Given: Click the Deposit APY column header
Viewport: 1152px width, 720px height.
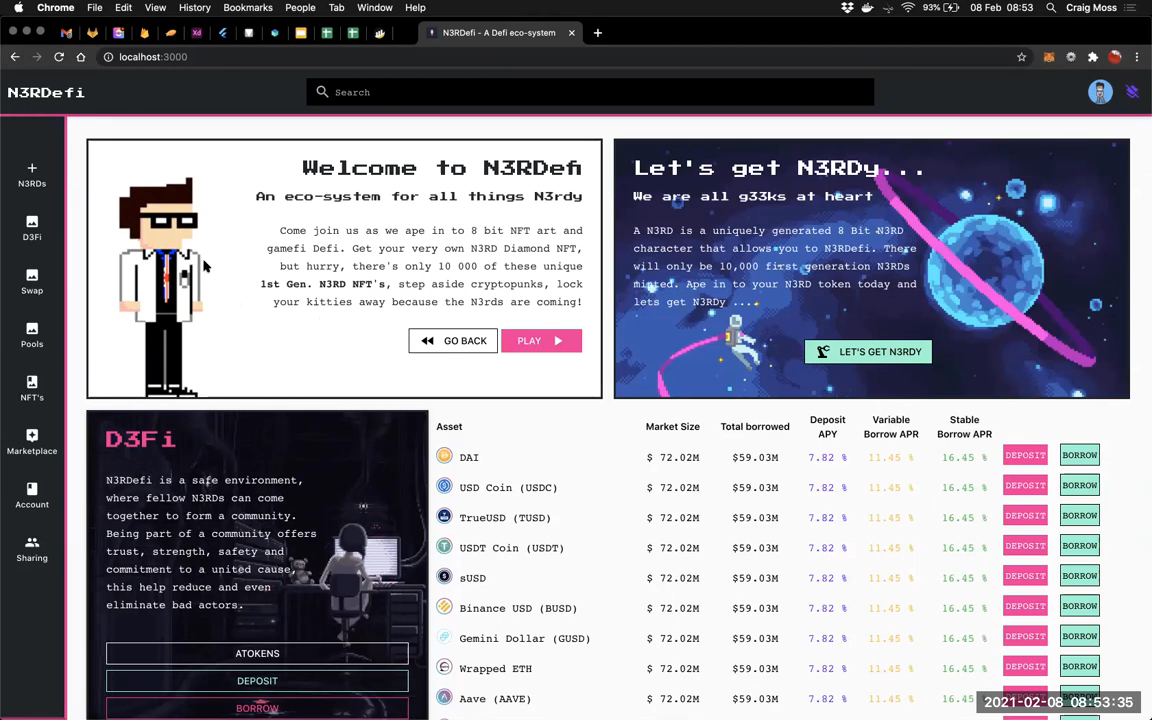Looking at the screenshot, I should pyautogui.click(x=827, y=427).
